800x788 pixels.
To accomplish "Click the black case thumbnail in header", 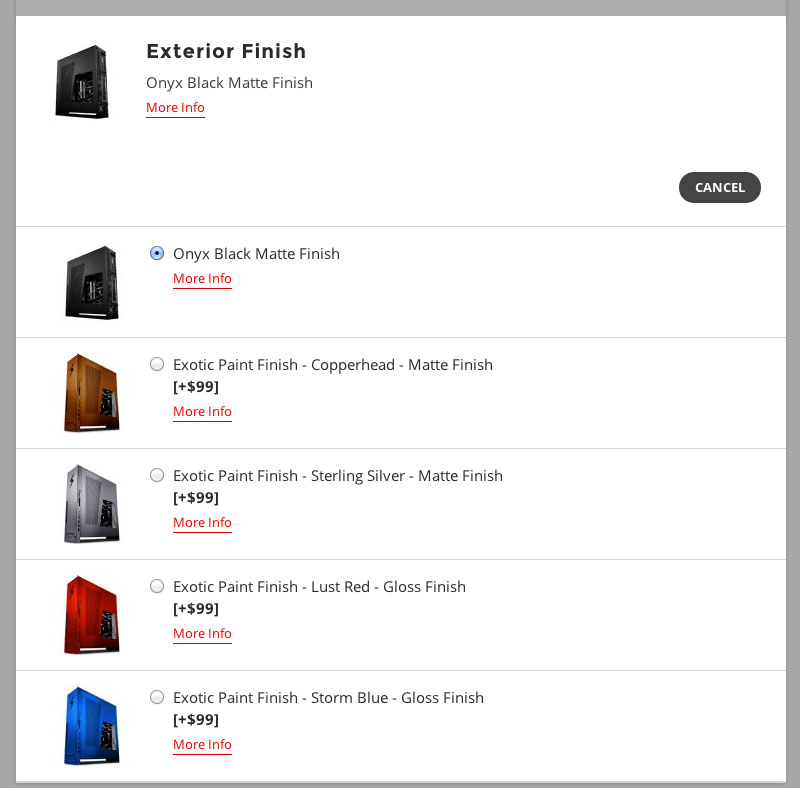I will click(x=82, y=82).
